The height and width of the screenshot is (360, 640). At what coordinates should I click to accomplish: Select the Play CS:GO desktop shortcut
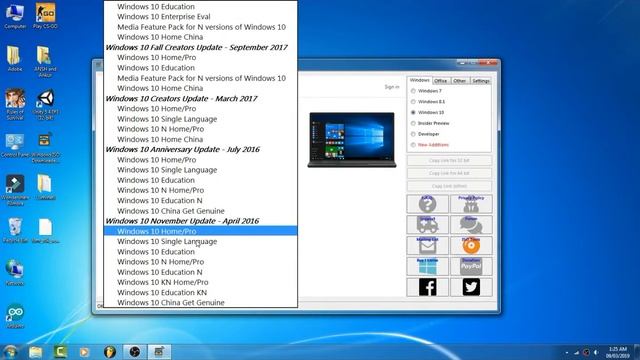(x=45, y=16)
